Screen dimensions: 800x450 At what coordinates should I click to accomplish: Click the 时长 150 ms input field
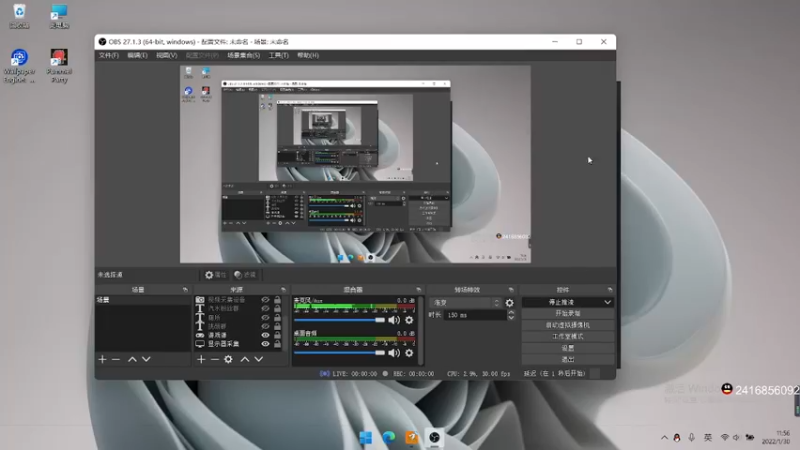pos(474,315)
